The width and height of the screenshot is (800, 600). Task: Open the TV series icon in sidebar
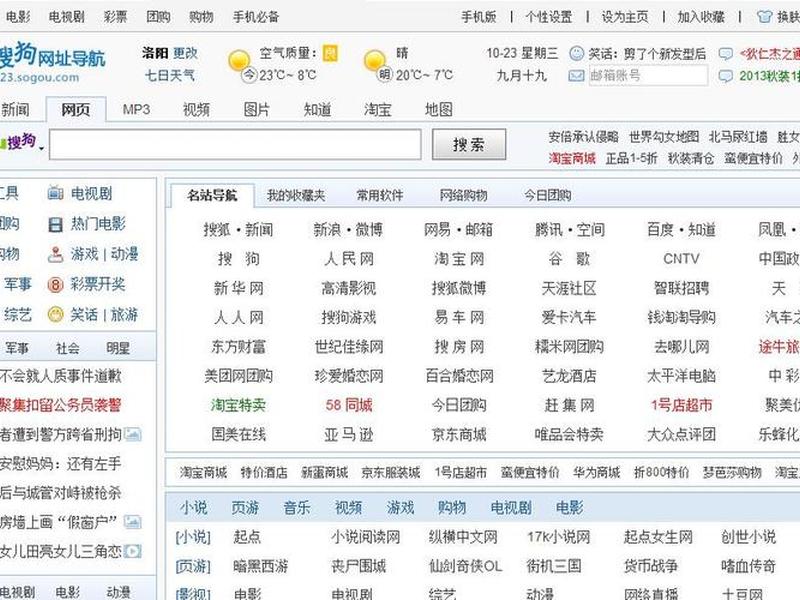55,193
